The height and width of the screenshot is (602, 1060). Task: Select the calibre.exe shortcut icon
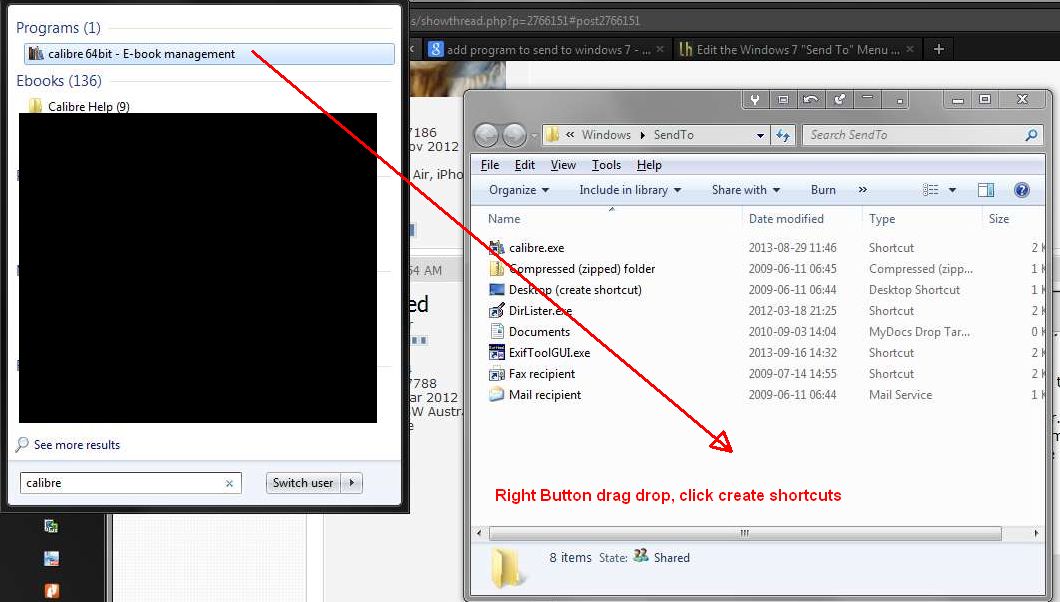point(497,248)
